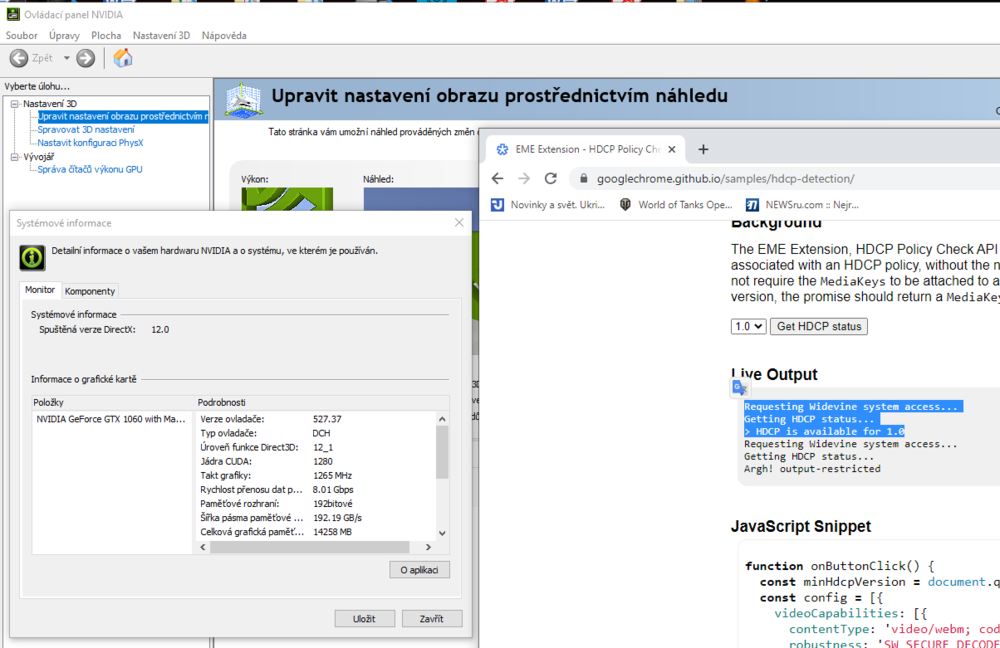Click the NVIDIA home icon in the toolbar
Screen dimensions: 1000x648
tap(123, 57)
